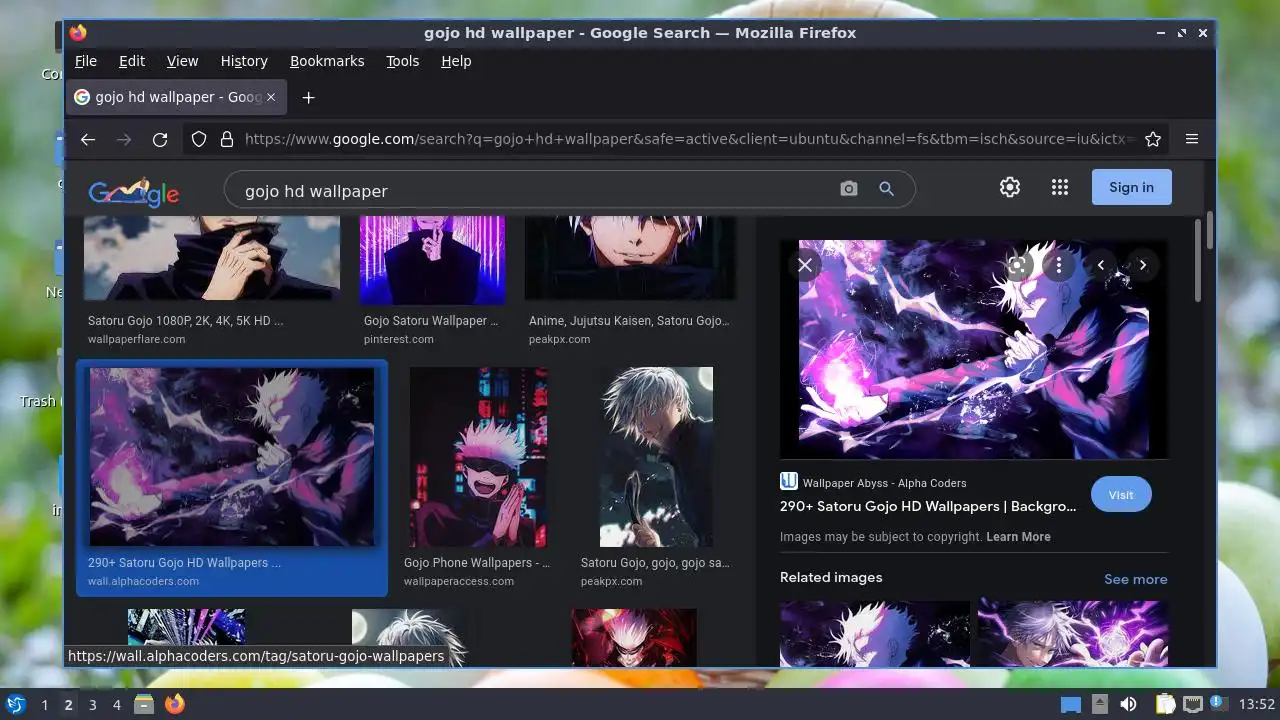Open Satoru Gojo peakpx.com moonlit thumbnail
This screenshot has height=720, width=1280.
click(656, 457)
